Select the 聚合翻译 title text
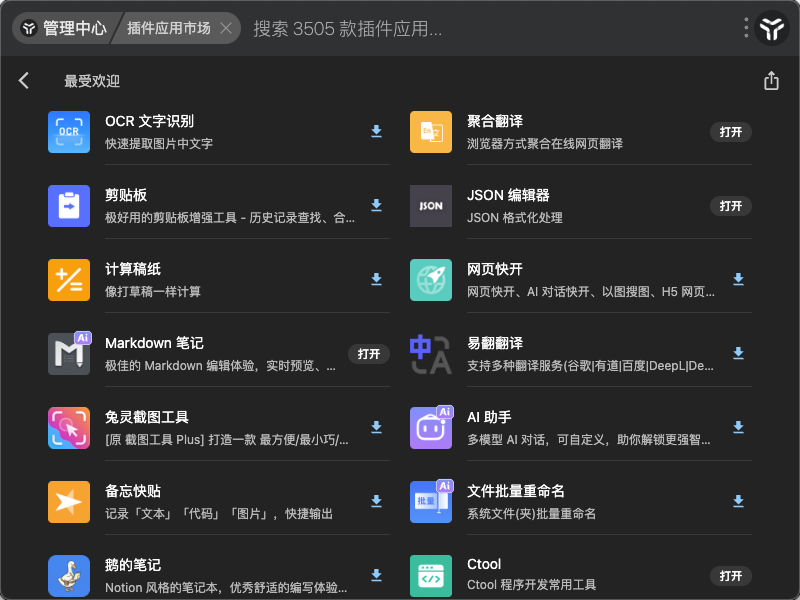Viewport: 800px width, 600px height. (495, 121)
